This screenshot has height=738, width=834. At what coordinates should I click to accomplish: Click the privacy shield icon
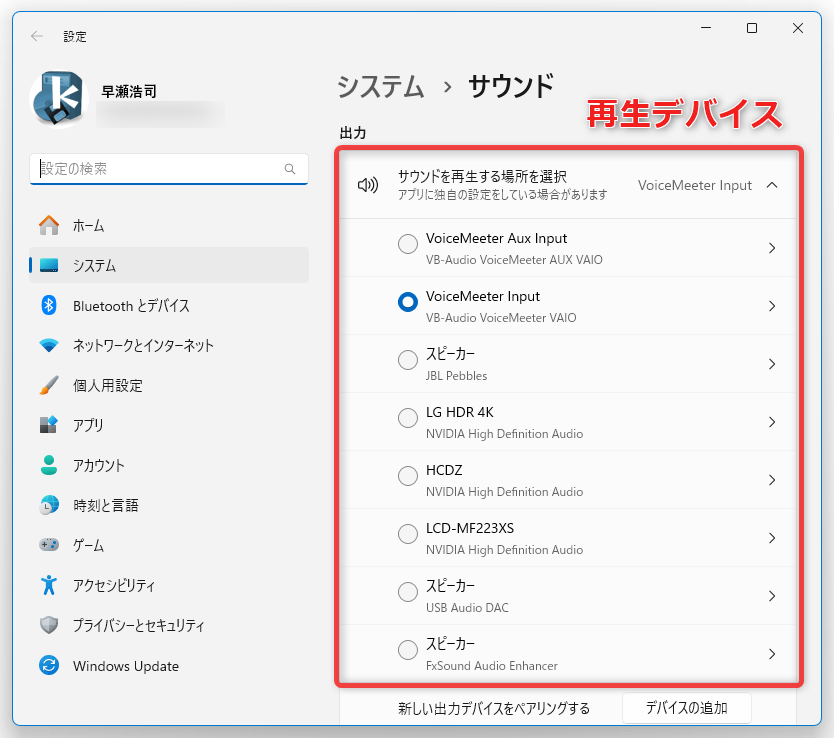point(49,625)
